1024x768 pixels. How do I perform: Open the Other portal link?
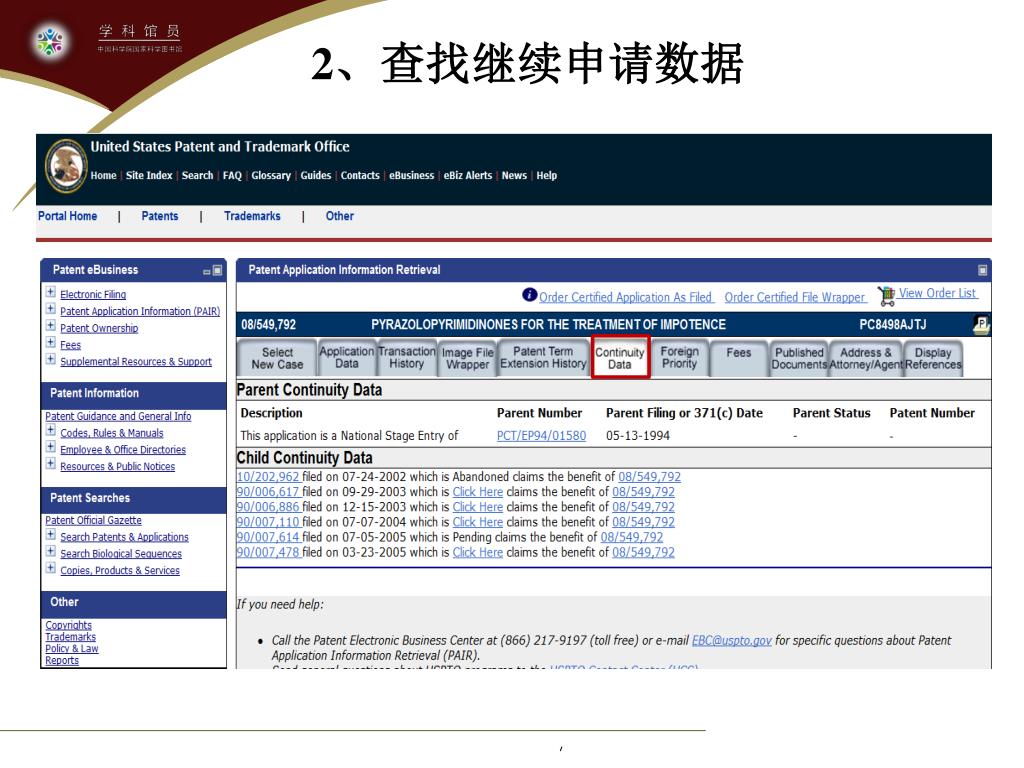pyautogui.click(x=340, y=216)
